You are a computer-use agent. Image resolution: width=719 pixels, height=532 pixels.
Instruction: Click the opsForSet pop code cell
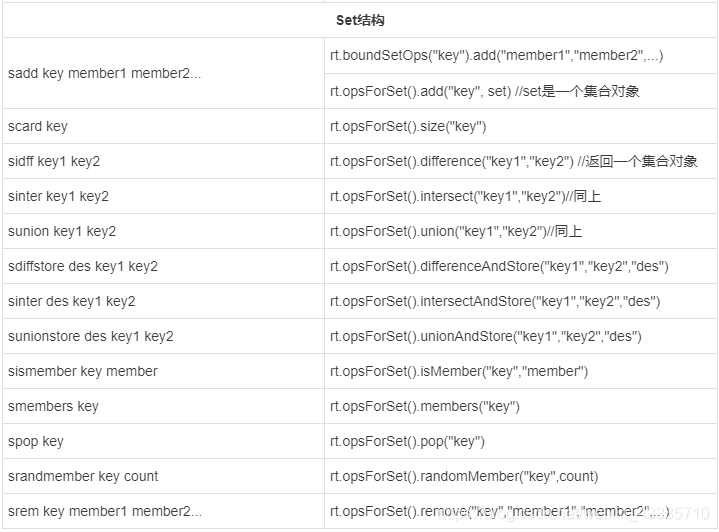click(x=407, y=442)
